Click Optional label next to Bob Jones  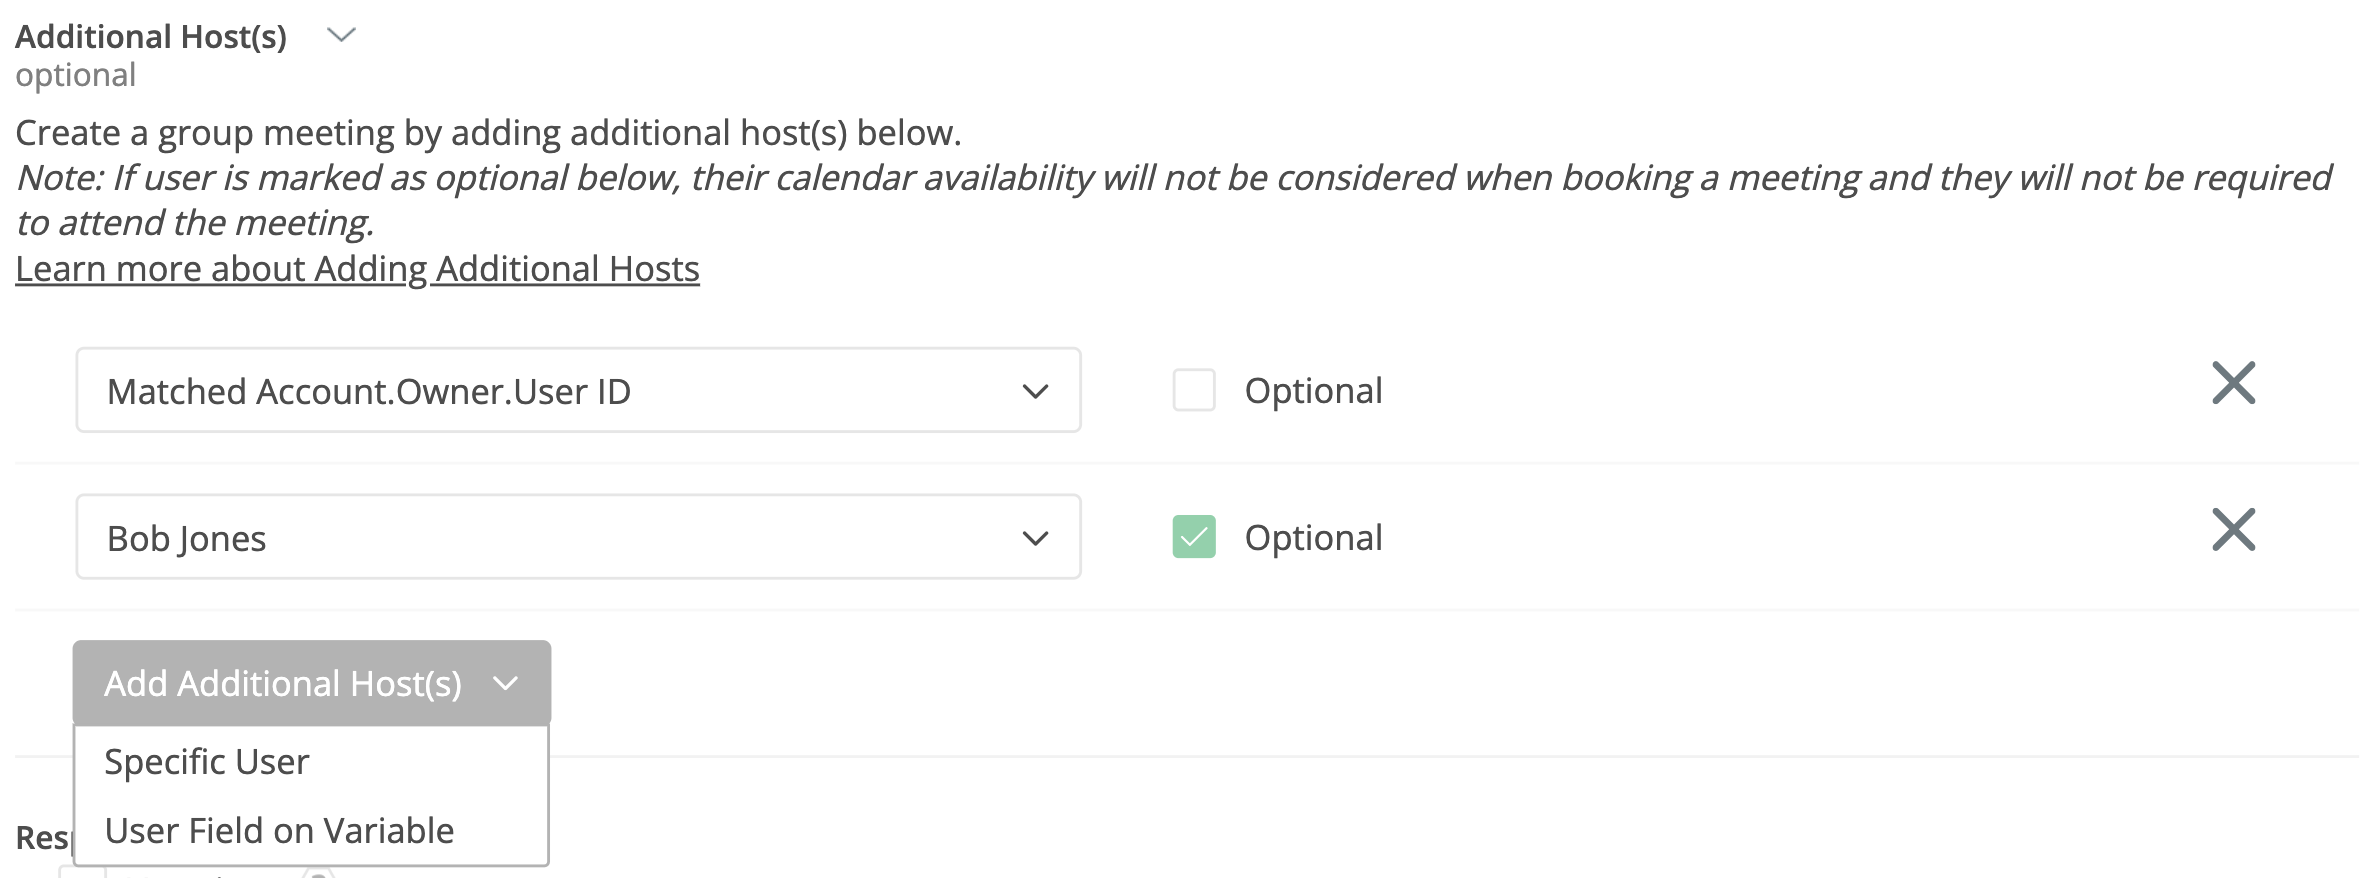coord(1312,538)
